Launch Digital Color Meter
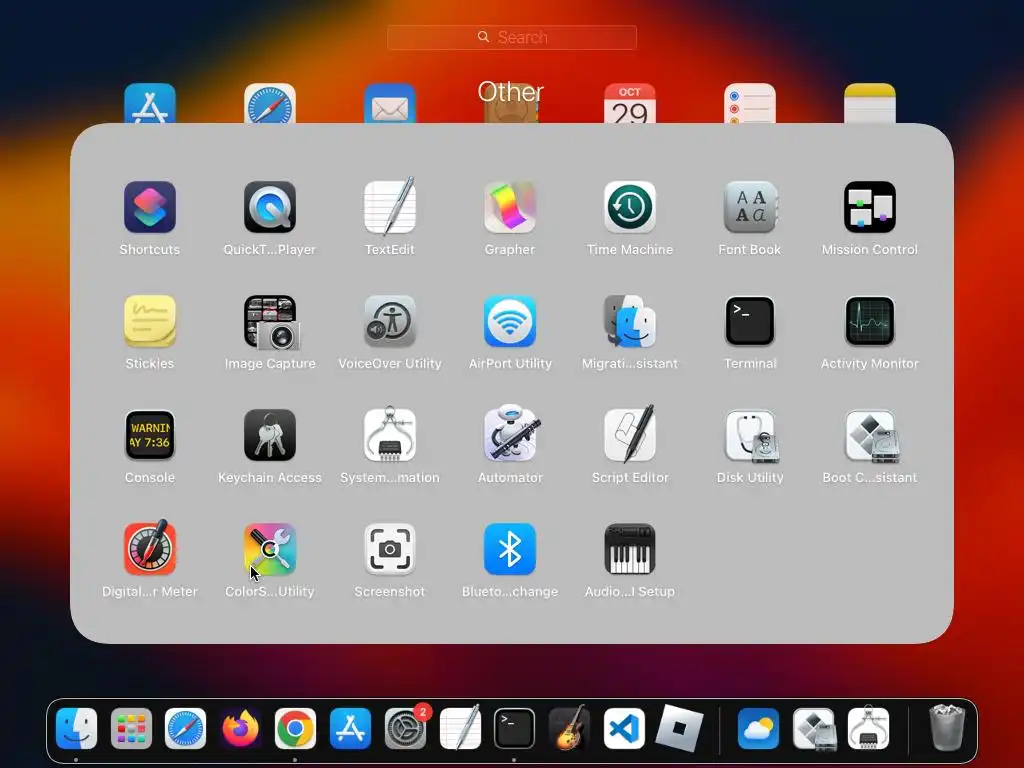 click(x=150, y=548)
